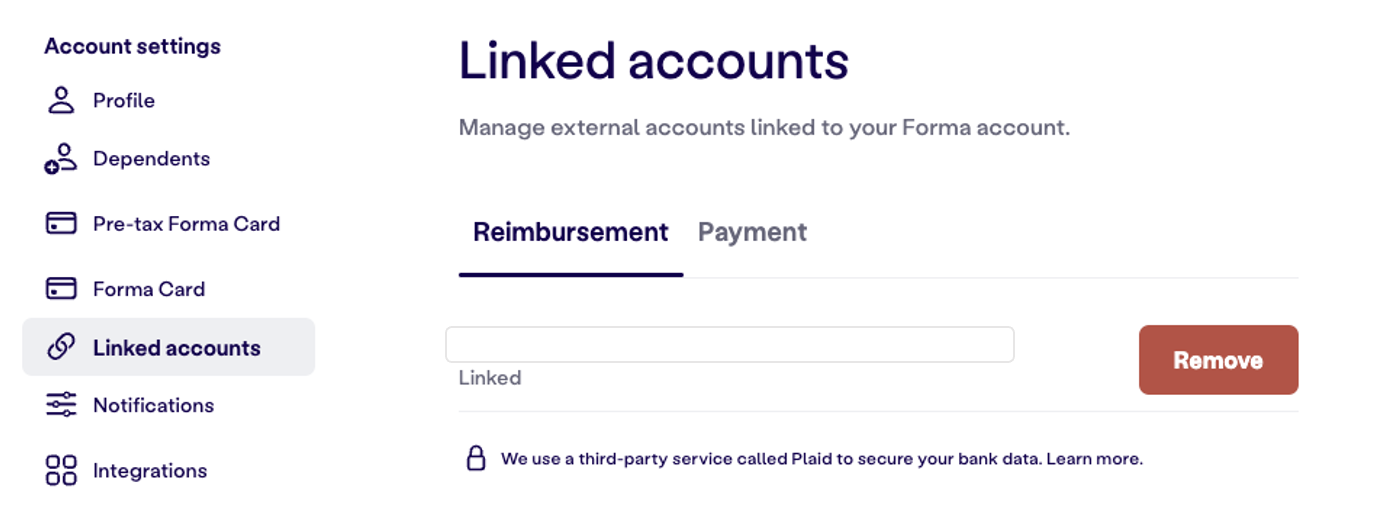Switch to the Reimbursement tab
1376x522 pixels.
[x=570, y=232]
